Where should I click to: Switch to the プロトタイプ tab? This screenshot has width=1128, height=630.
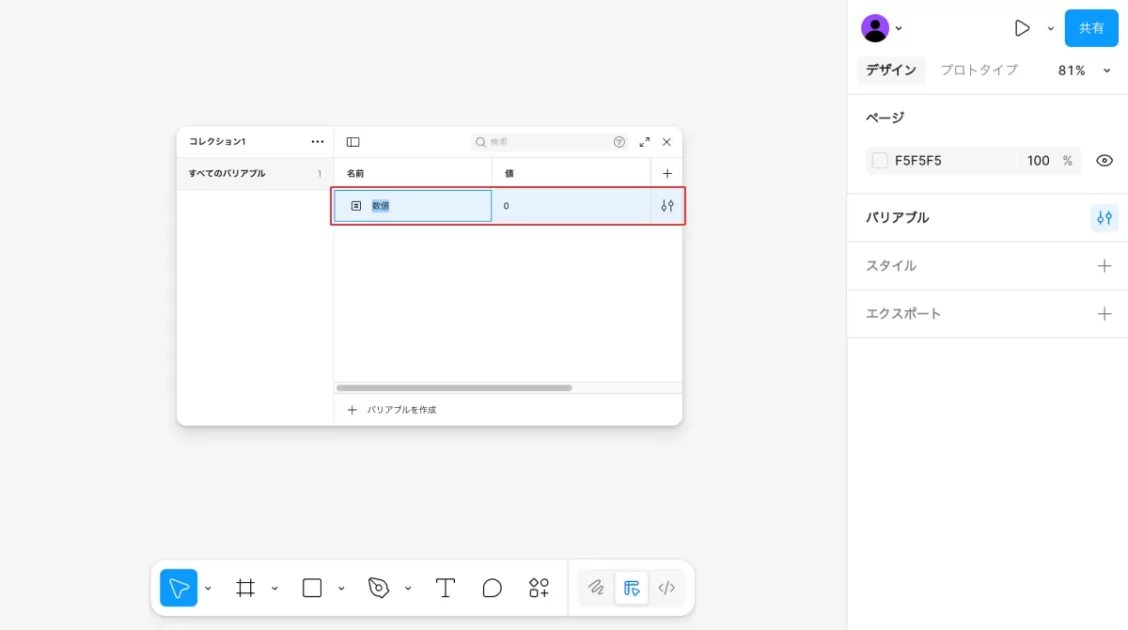click(x=978, y=70)
